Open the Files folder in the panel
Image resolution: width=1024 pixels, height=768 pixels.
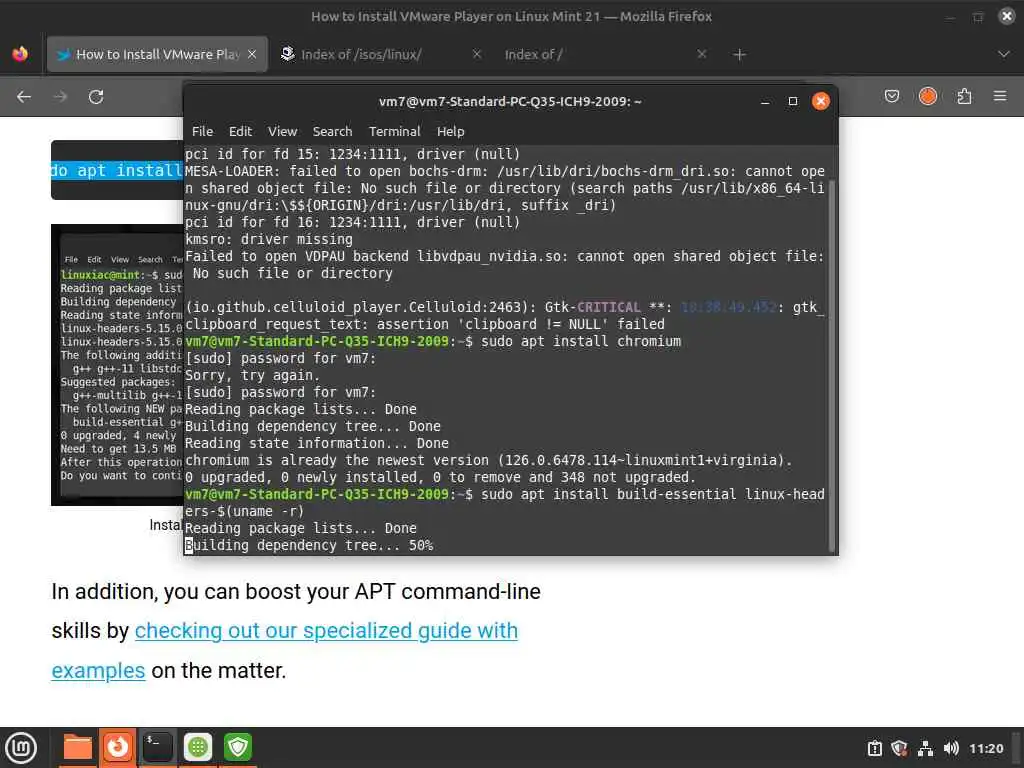[78, 747]
